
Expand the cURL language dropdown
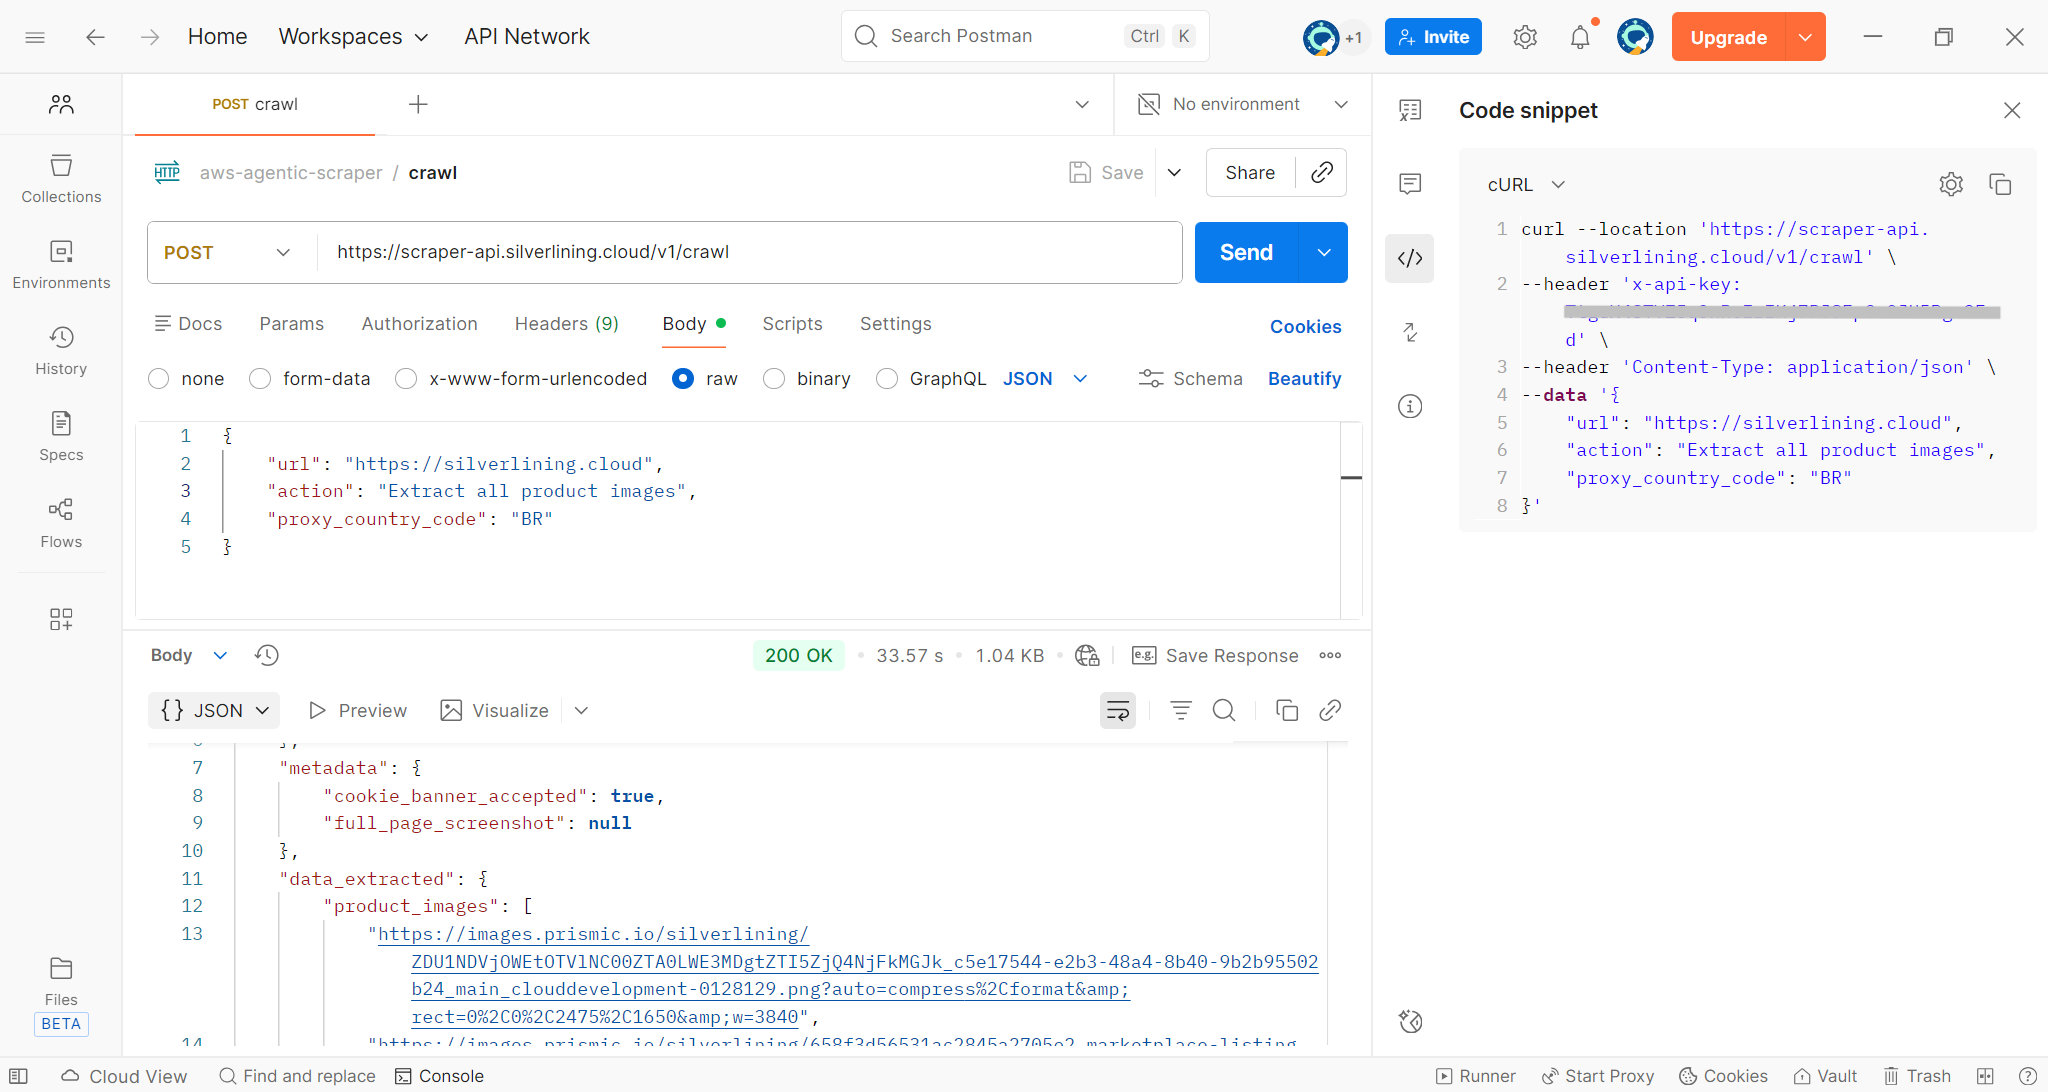tap(1526, 184)
